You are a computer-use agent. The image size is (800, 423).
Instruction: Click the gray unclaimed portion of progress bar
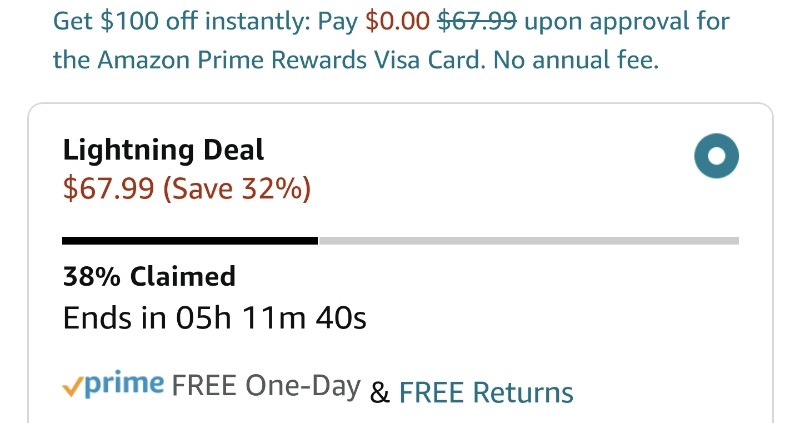click(x=529, y=241)
